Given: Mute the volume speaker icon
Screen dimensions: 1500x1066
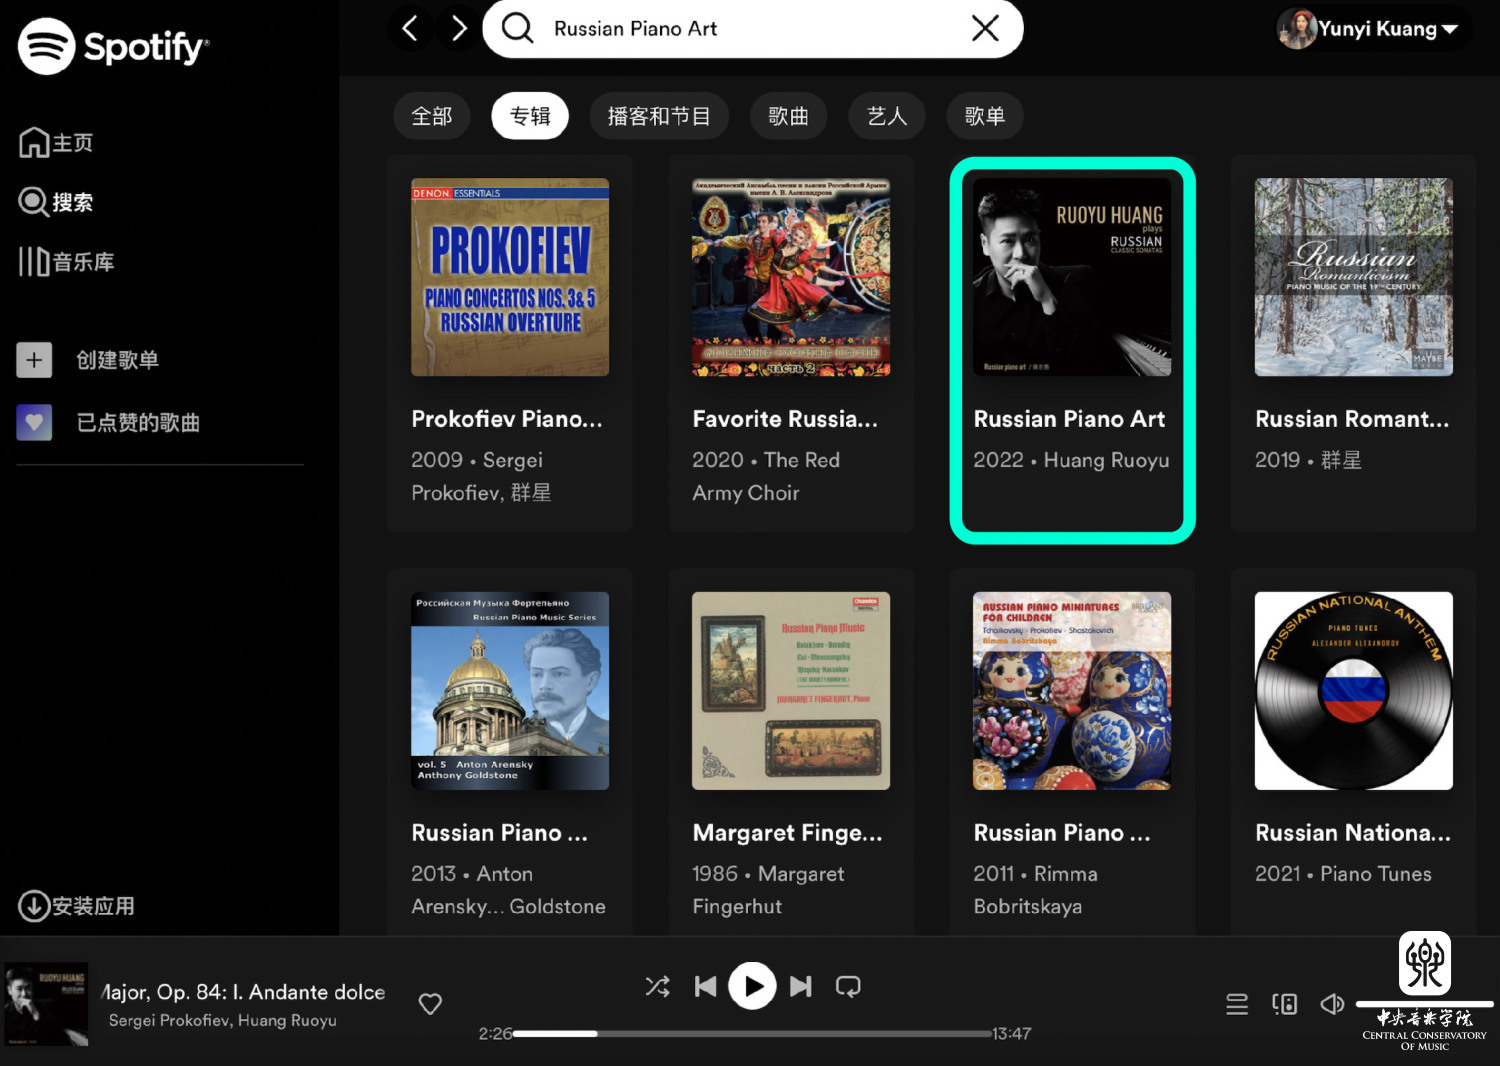Looking at the screenshot, I should click(x=1332, y=1004).
